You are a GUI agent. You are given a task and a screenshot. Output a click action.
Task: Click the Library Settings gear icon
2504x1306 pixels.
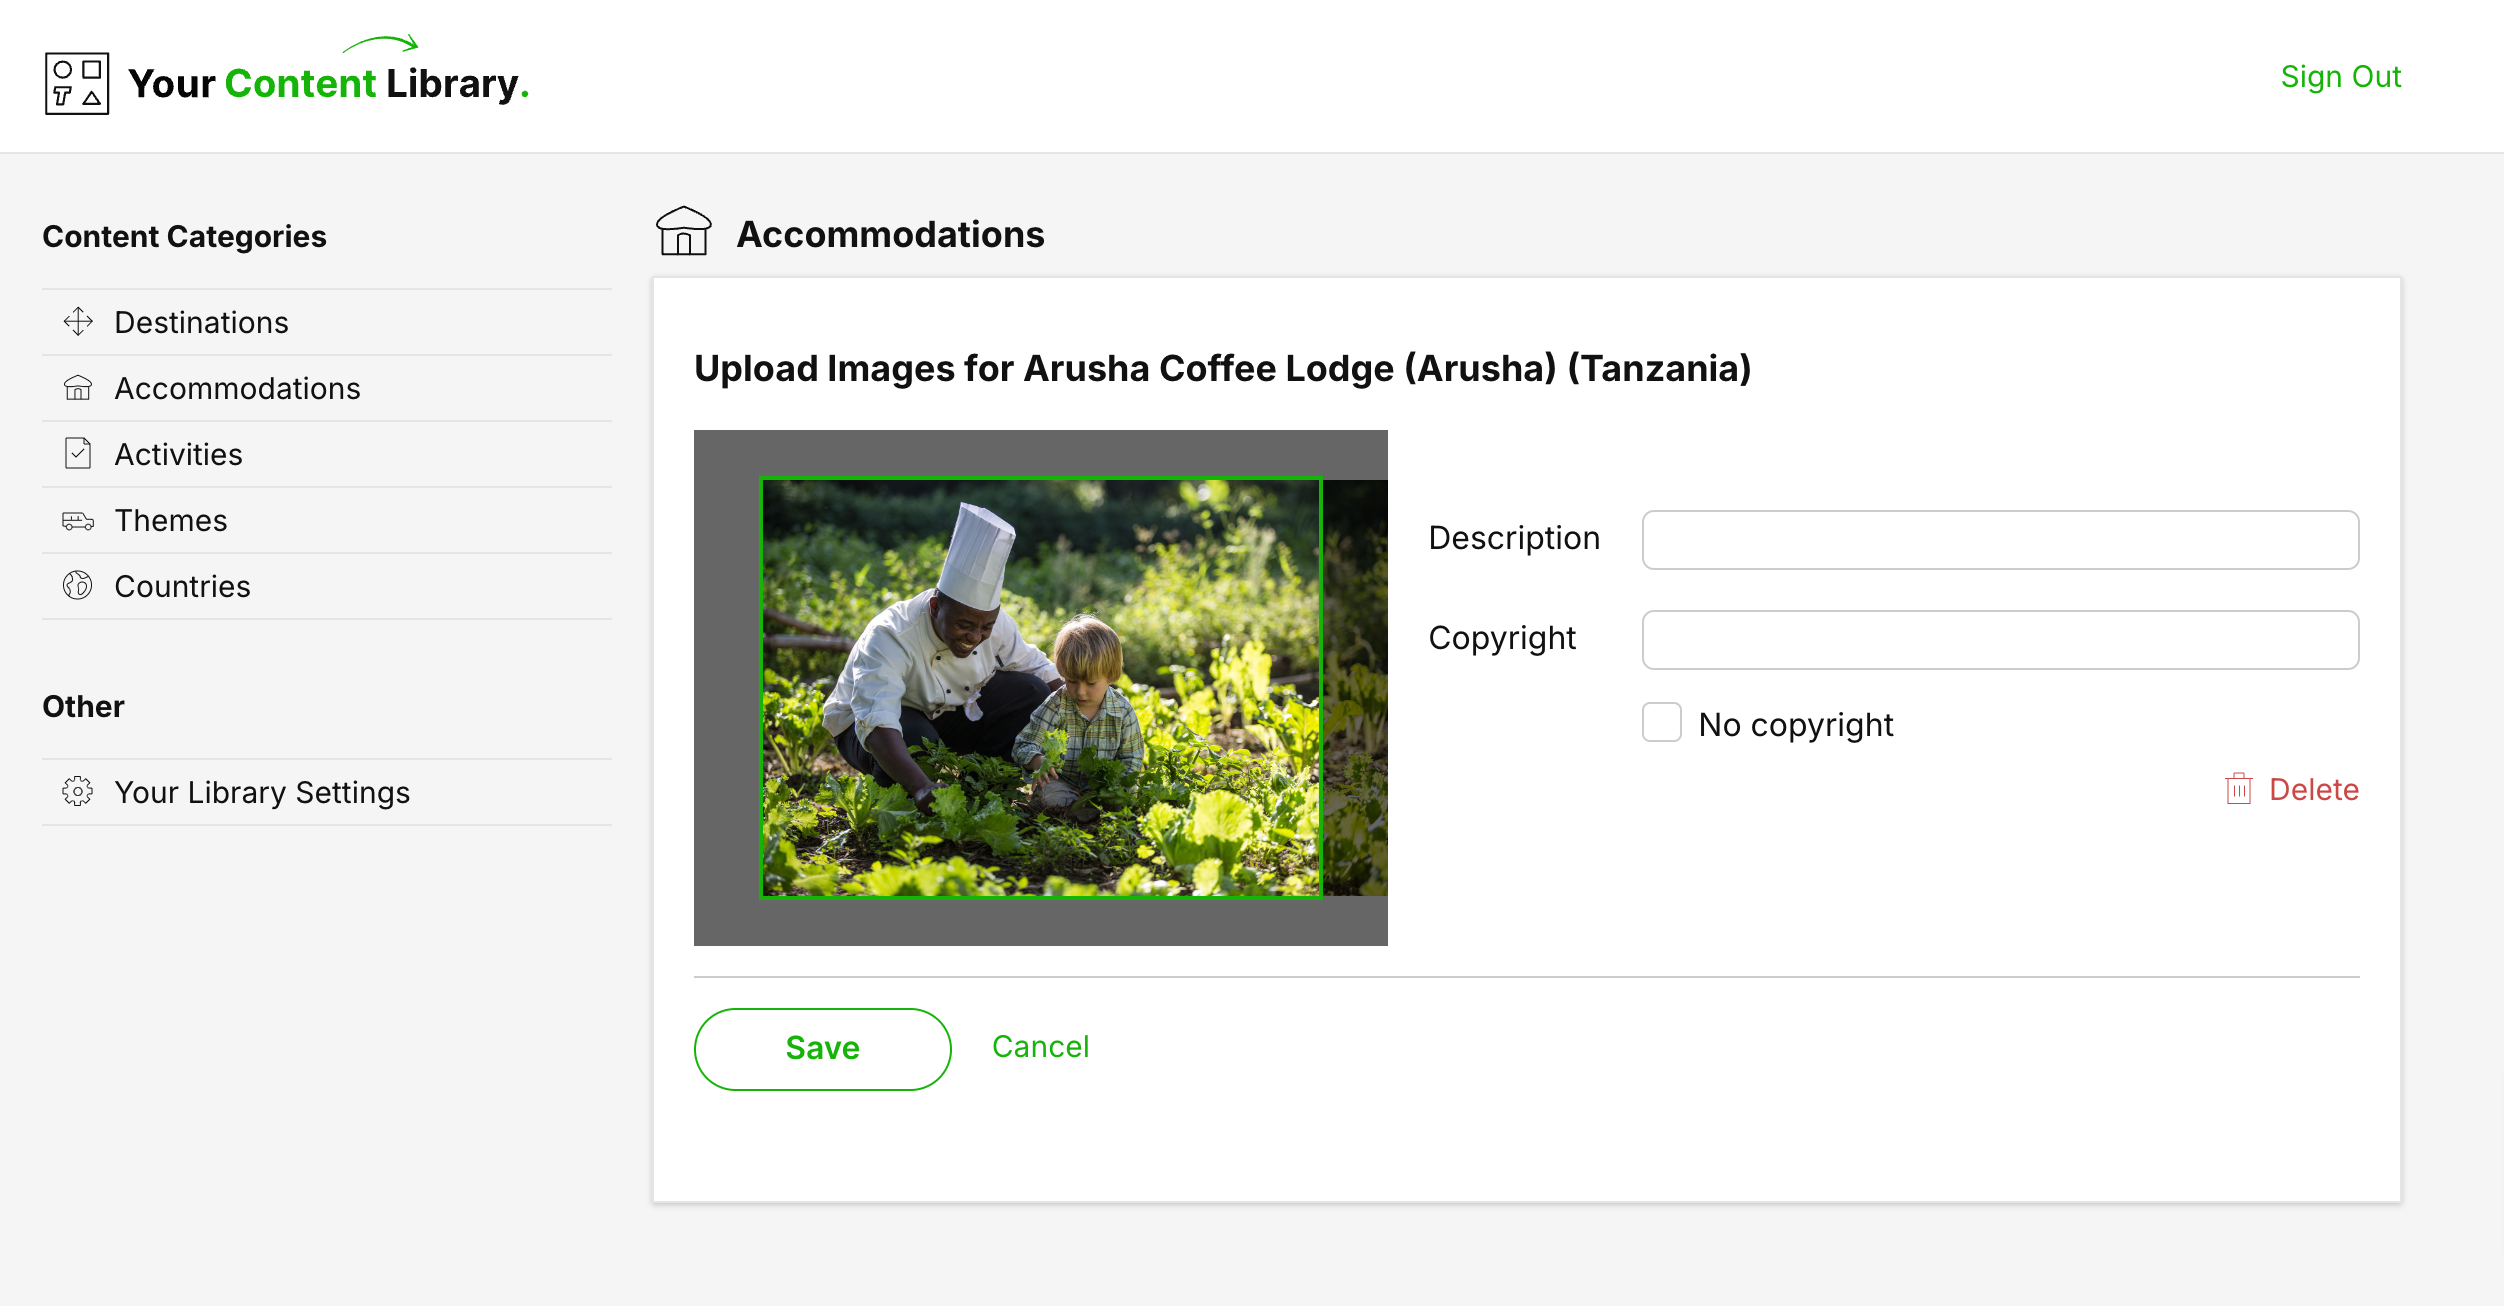coord(78,792)
